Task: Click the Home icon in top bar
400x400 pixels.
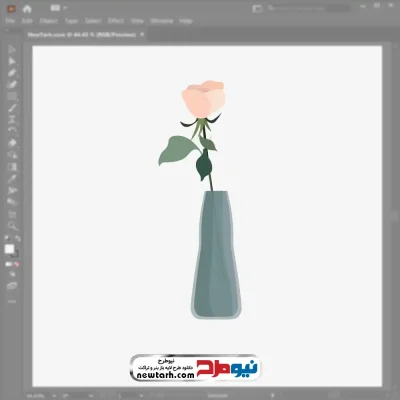Action: point(27,9)
